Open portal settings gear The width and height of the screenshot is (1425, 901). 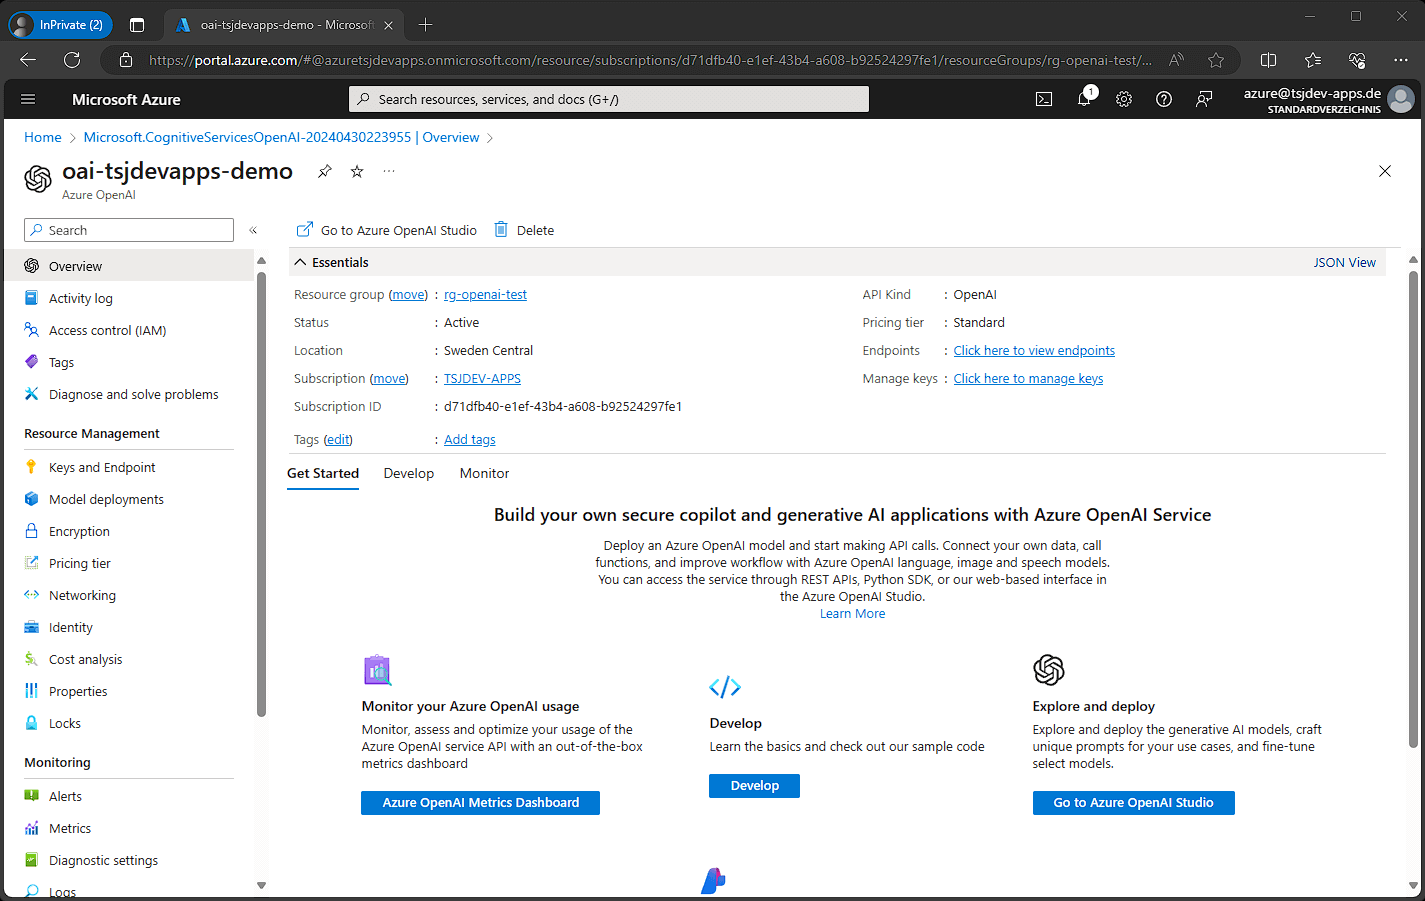(x=1124, y=99)
